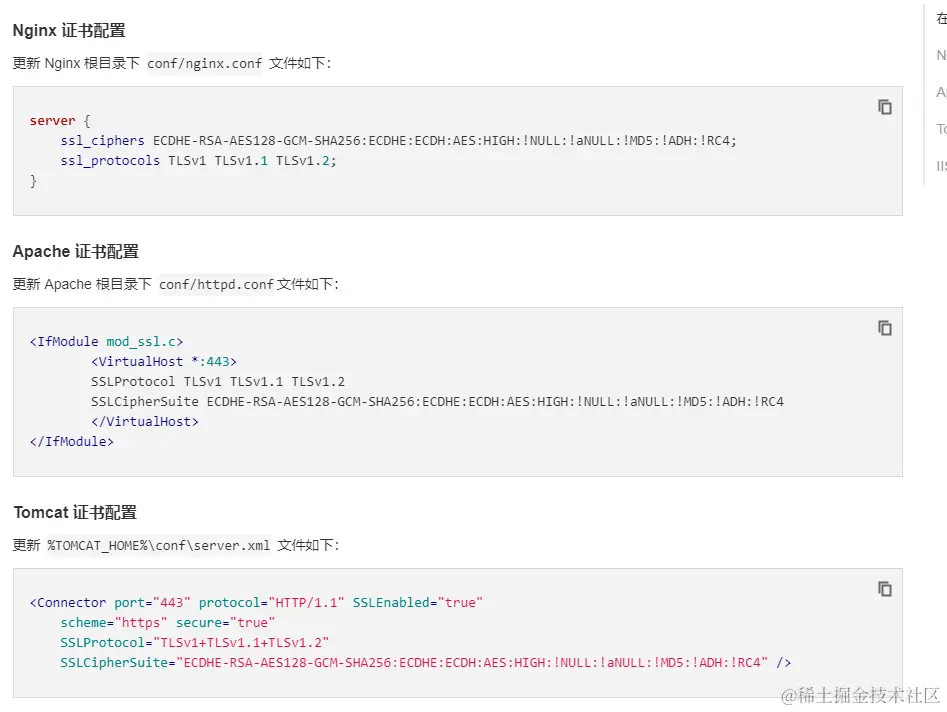Click the "Apache 证书配置" heading
Image resolution: width=947 pixels, height=712 pixels.
(x=76, y=251)
